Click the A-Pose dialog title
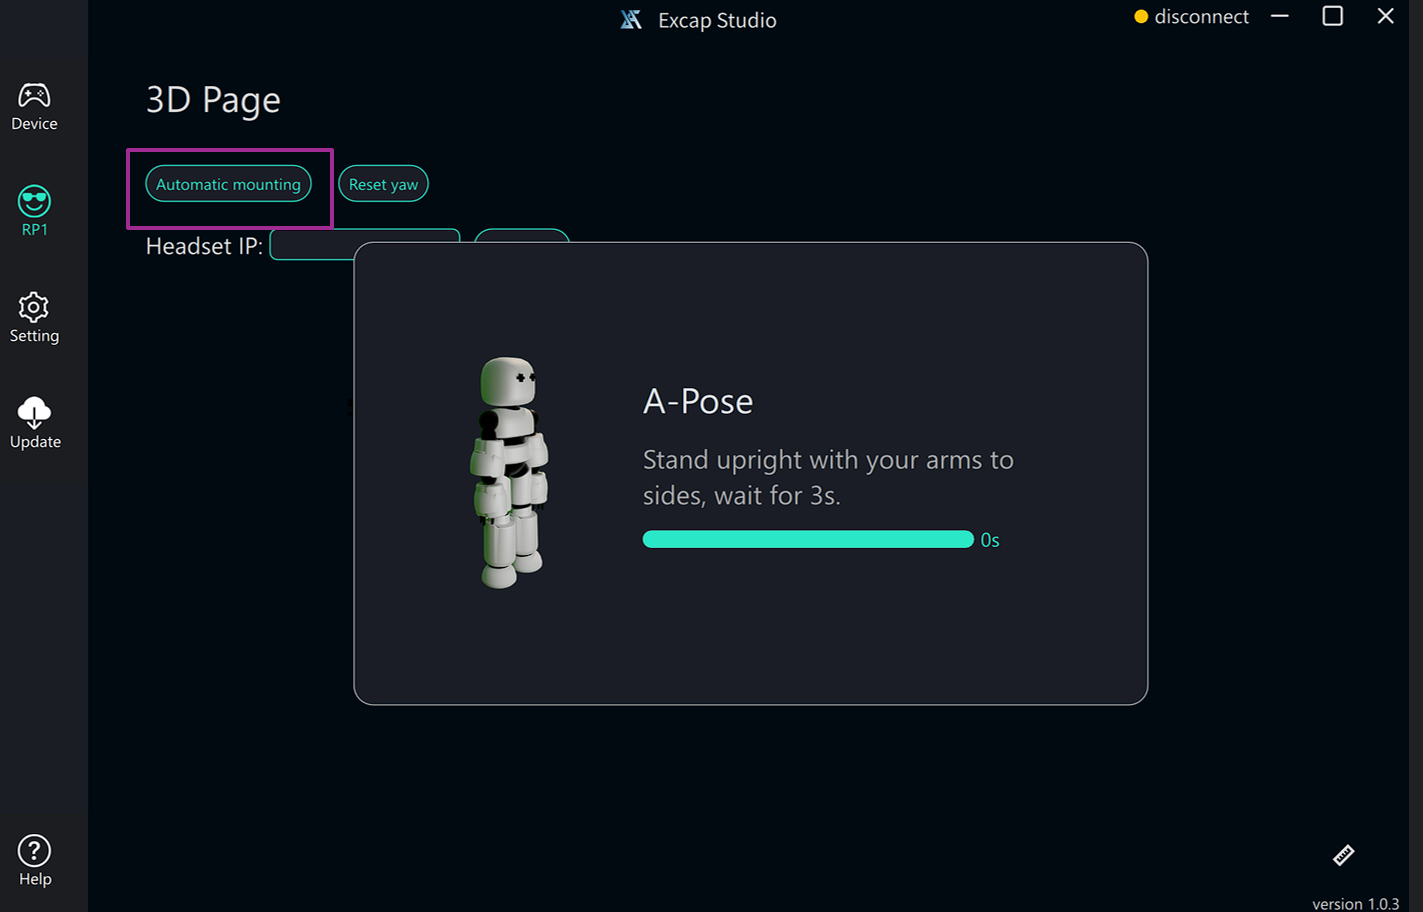 pos(697,401)
